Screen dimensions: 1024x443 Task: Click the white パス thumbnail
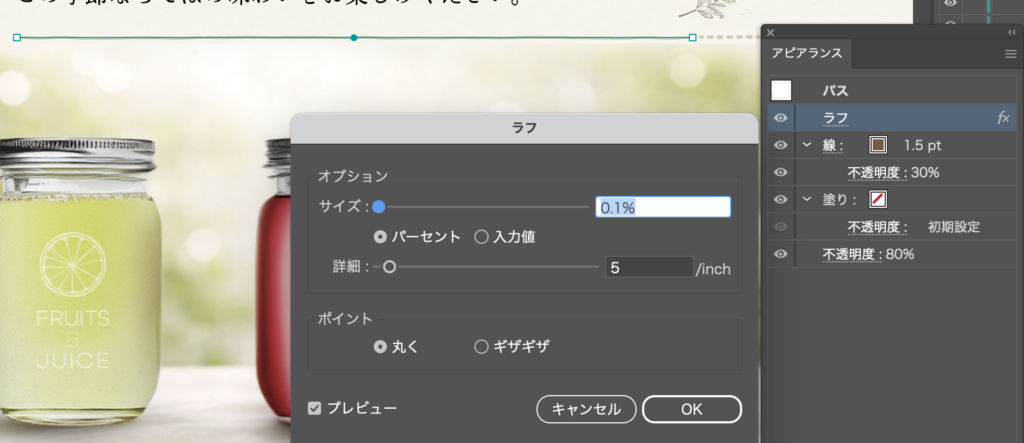point(781,91)
